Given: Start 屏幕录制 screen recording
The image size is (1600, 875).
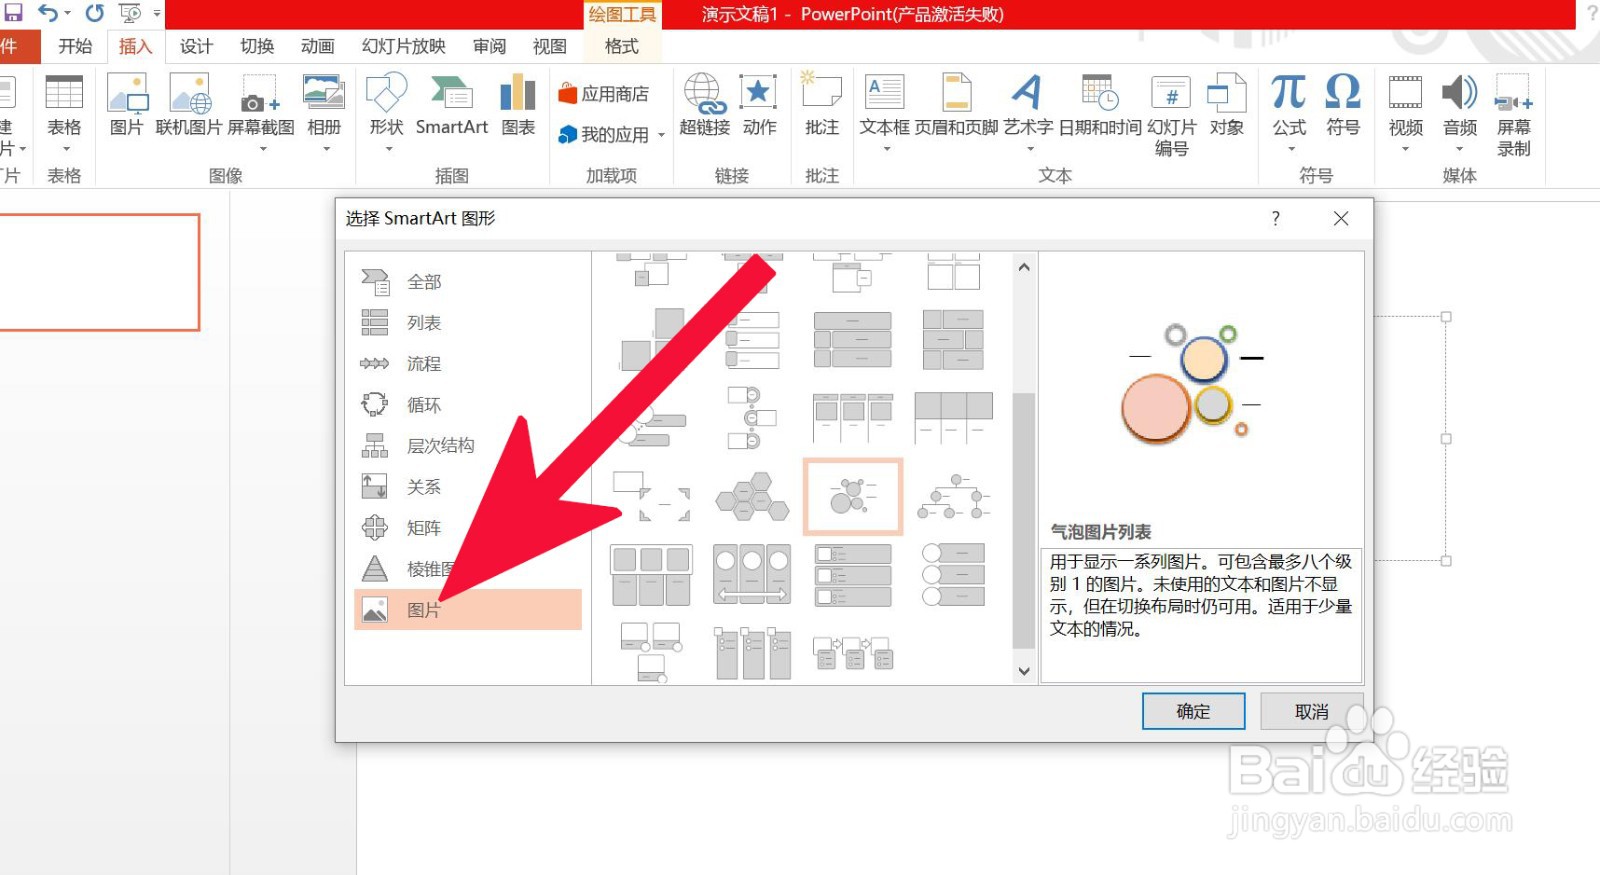Looking at the screenshot, I should click(x=1514, y=115).
